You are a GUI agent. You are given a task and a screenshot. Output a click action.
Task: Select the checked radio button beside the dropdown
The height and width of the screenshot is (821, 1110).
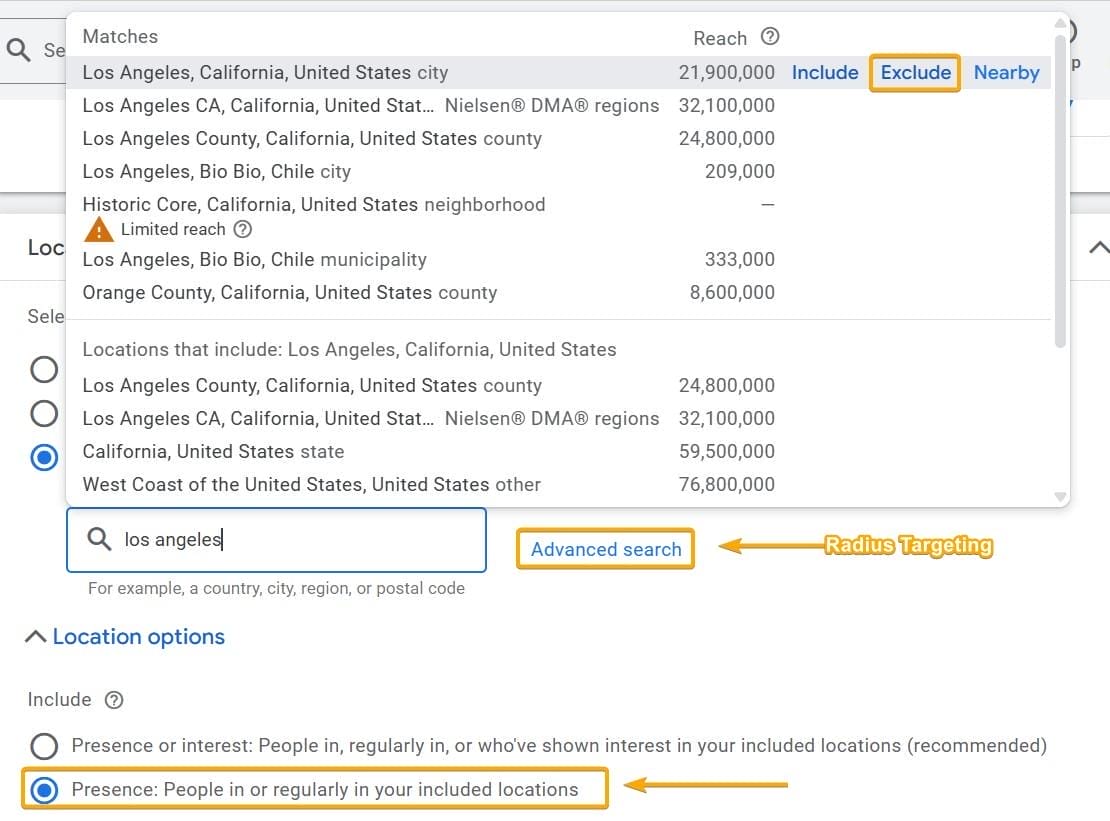(x=44, y=458)
